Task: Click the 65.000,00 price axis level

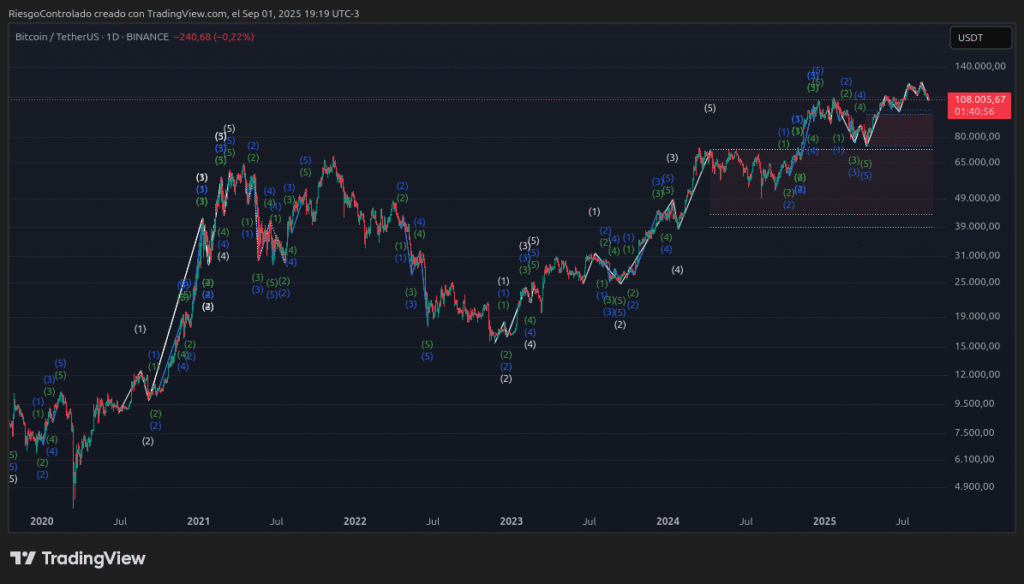Action: [980, 162]
